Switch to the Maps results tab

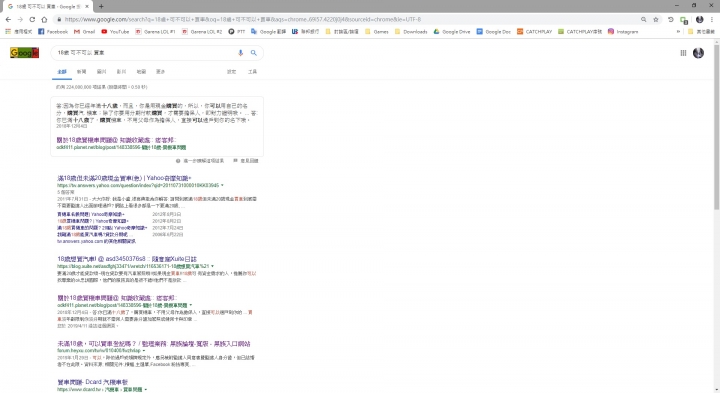pos(141,72)
